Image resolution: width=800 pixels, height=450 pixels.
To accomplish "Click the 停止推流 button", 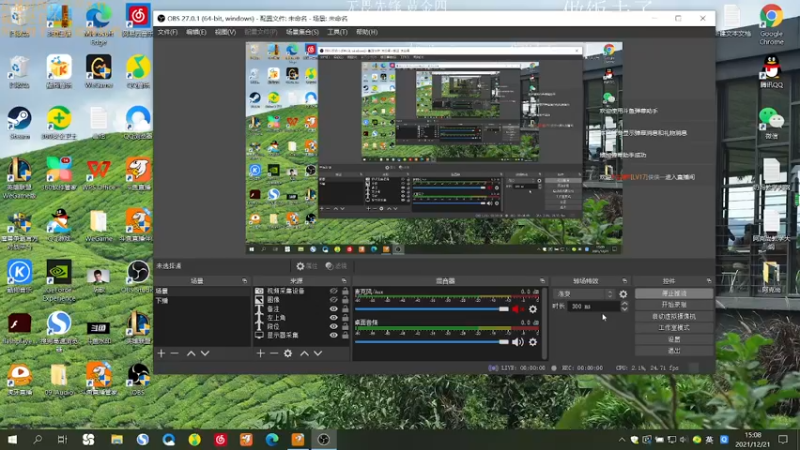I will click(674, 293).
